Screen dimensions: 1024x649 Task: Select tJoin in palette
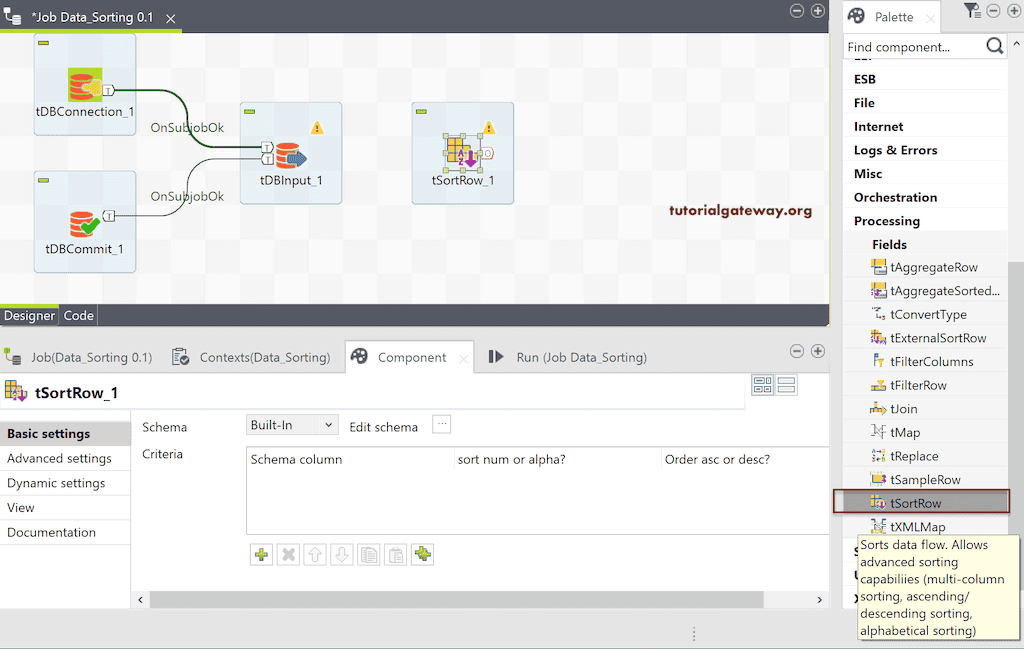pos(893,409)
